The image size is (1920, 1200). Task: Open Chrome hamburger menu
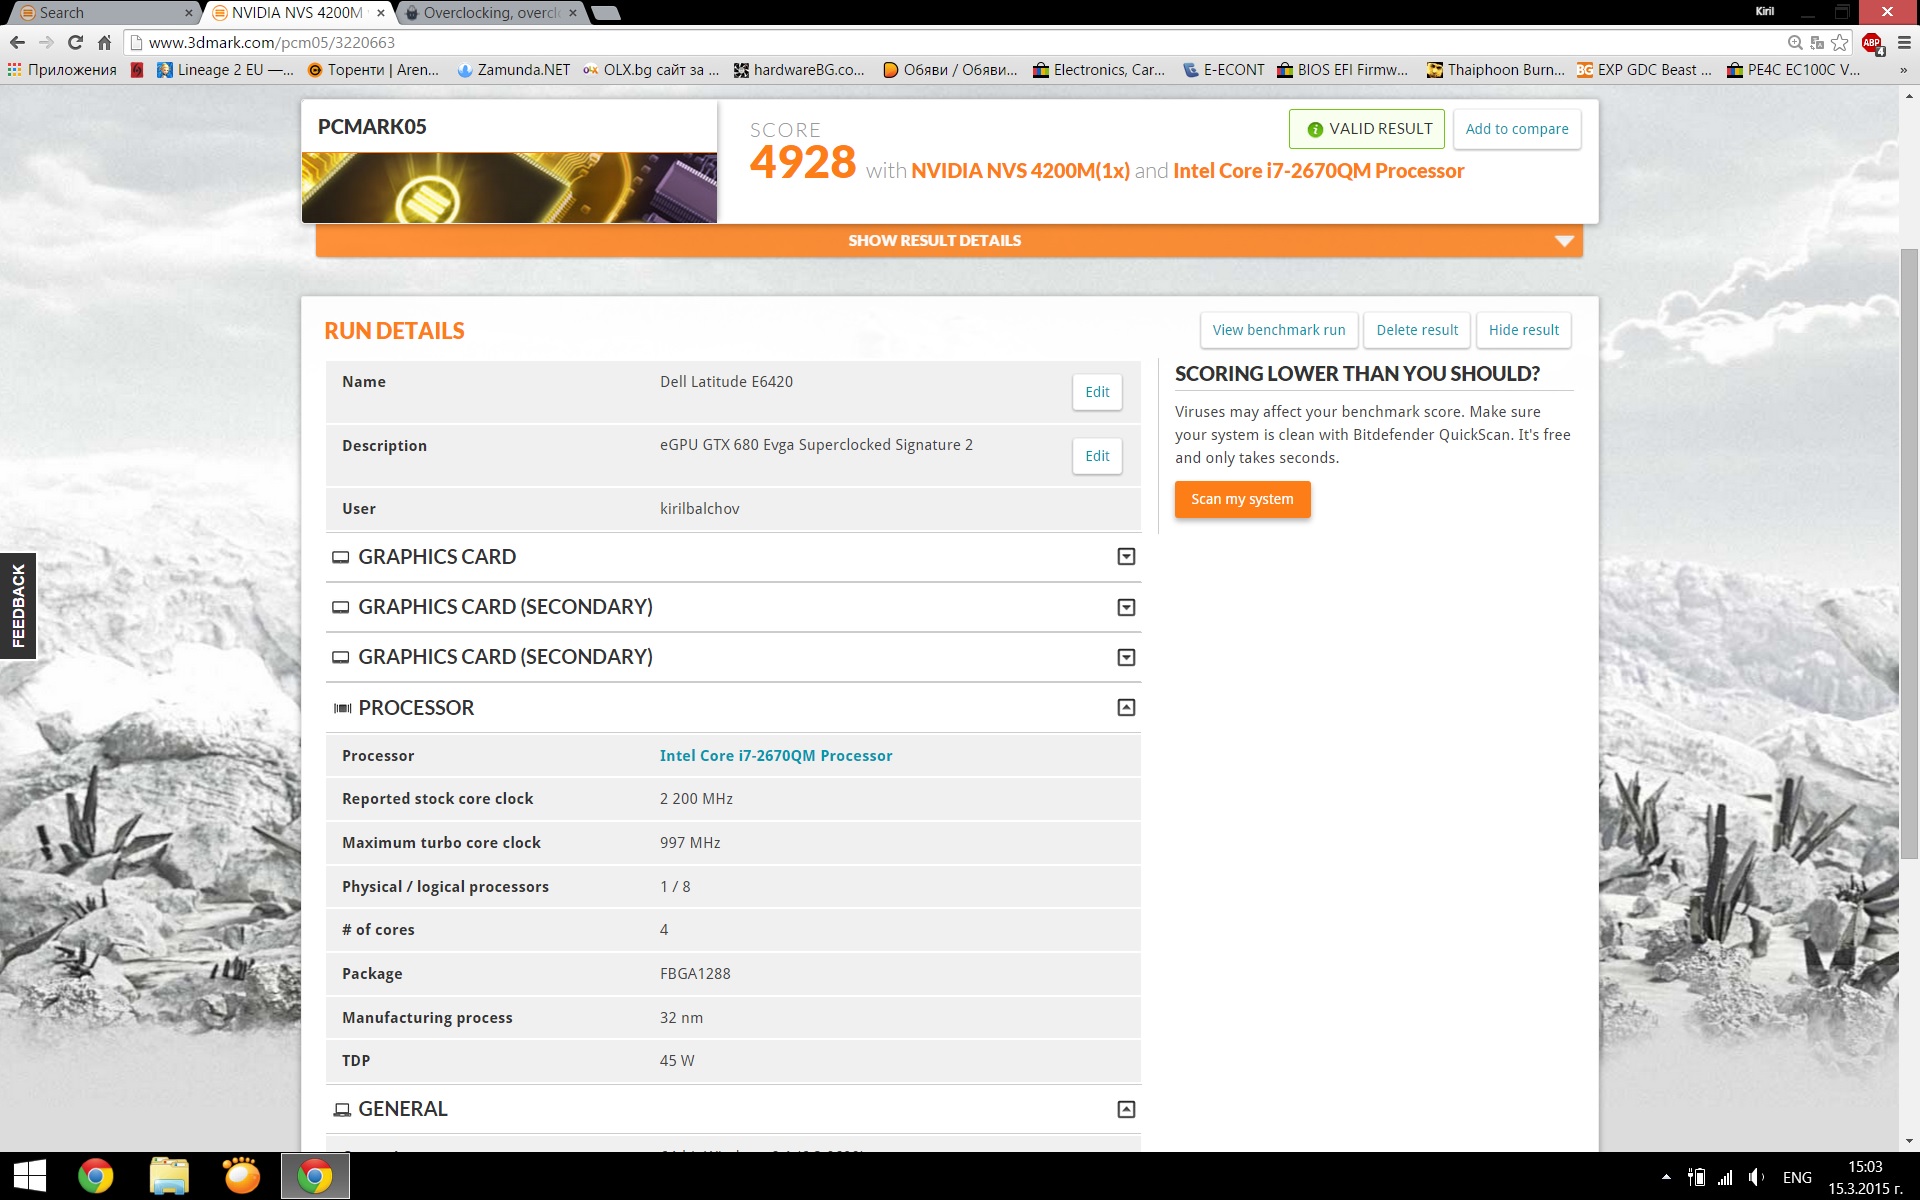tap(1904, 42)
